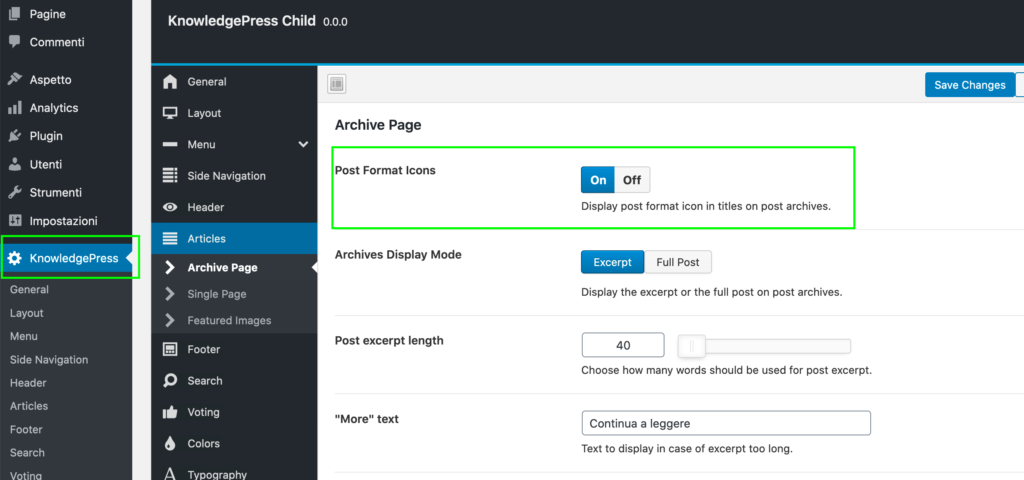Screen dimensions: 1024x480
Task: Click the Post excerpt length slider handle
Action: pyautogui.click(x=692, y=346)
